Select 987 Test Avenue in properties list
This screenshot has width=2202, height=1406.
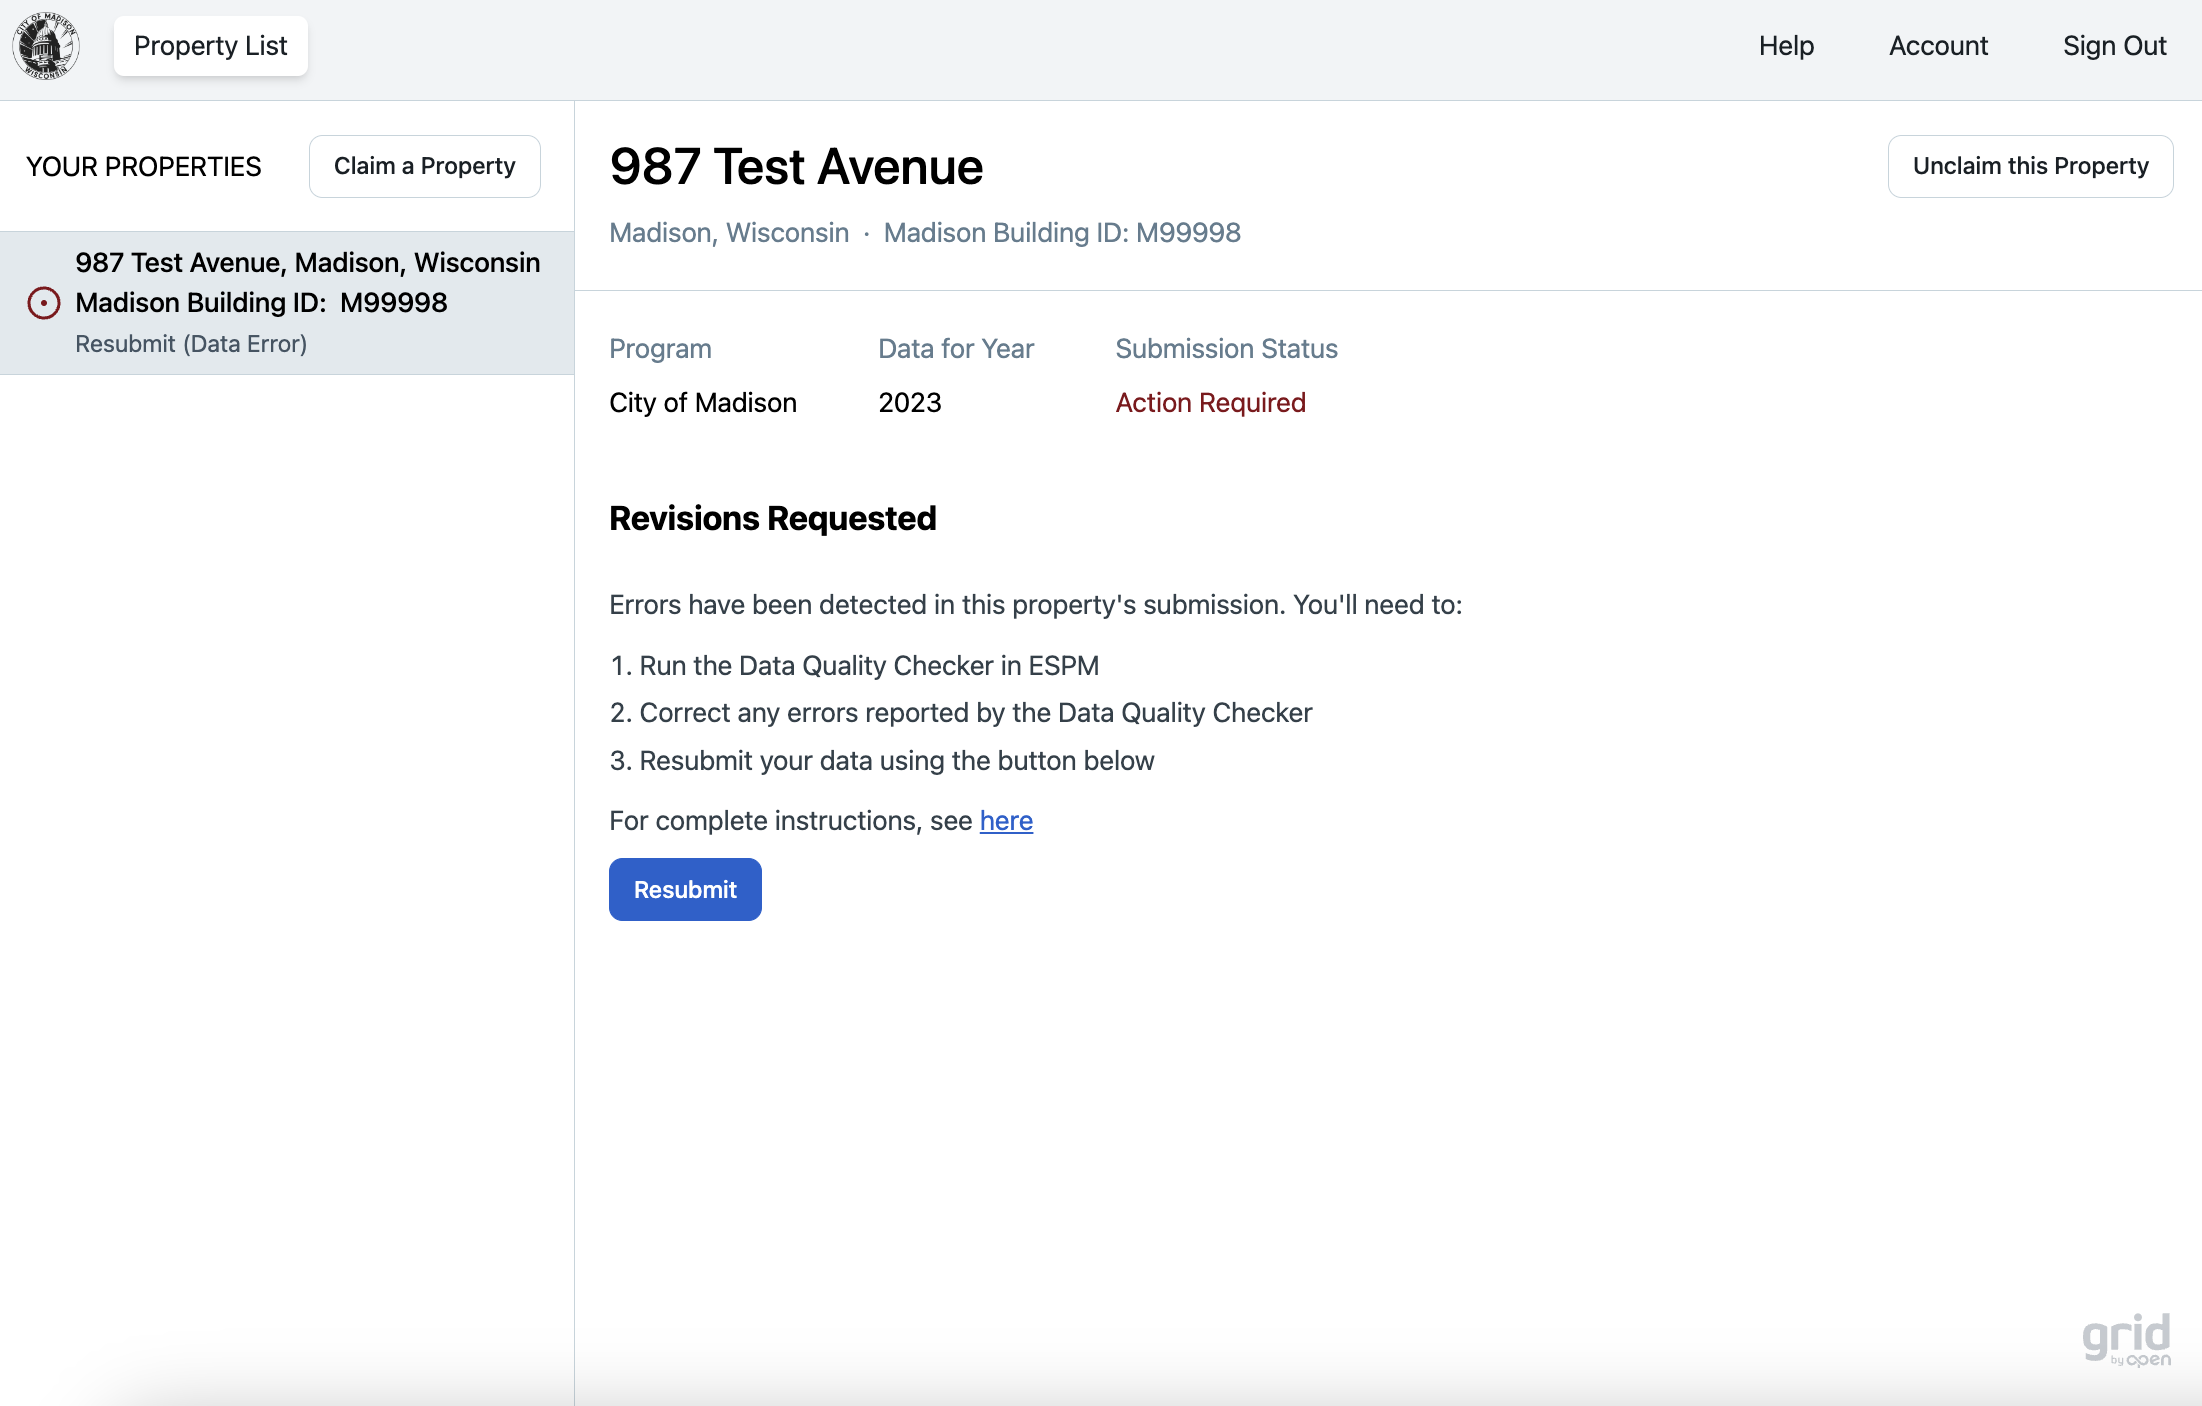(307, 263)
